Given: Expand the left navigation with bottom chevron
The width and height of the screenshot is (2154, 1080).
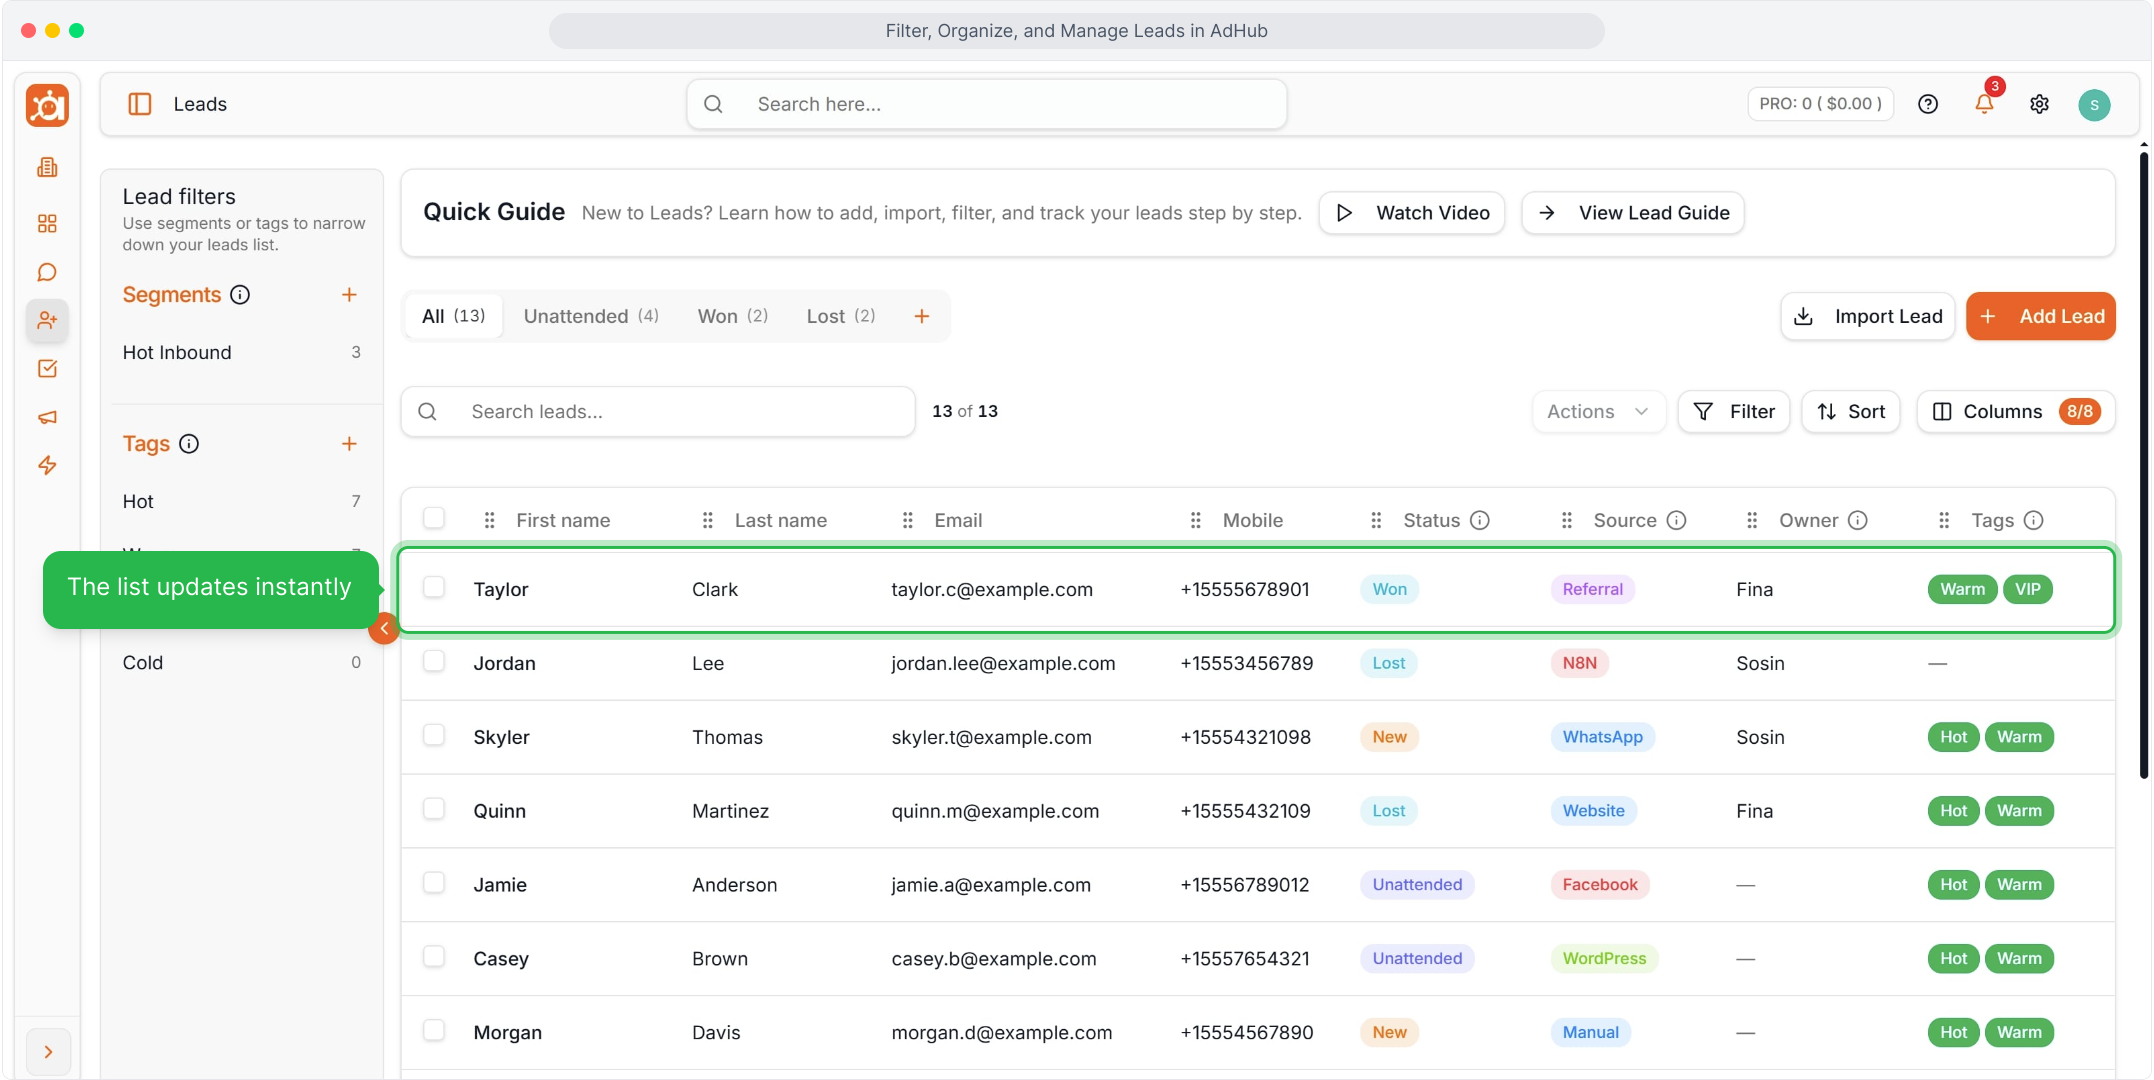Looking at the screenshot, I should 48,1052.
